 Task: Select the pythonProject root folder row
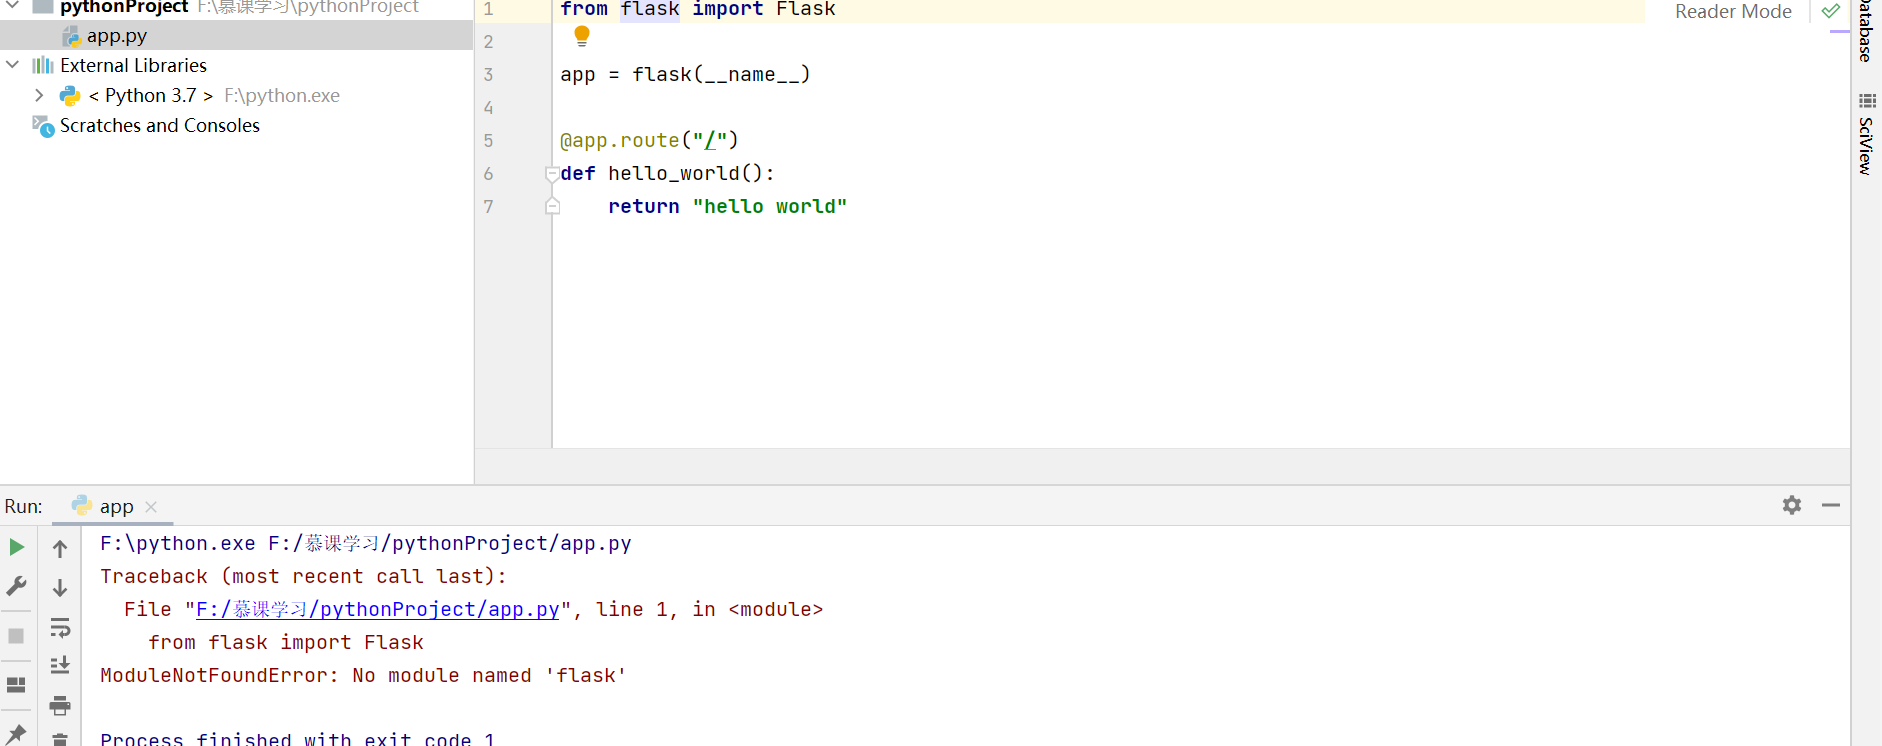tap(236, 8)
